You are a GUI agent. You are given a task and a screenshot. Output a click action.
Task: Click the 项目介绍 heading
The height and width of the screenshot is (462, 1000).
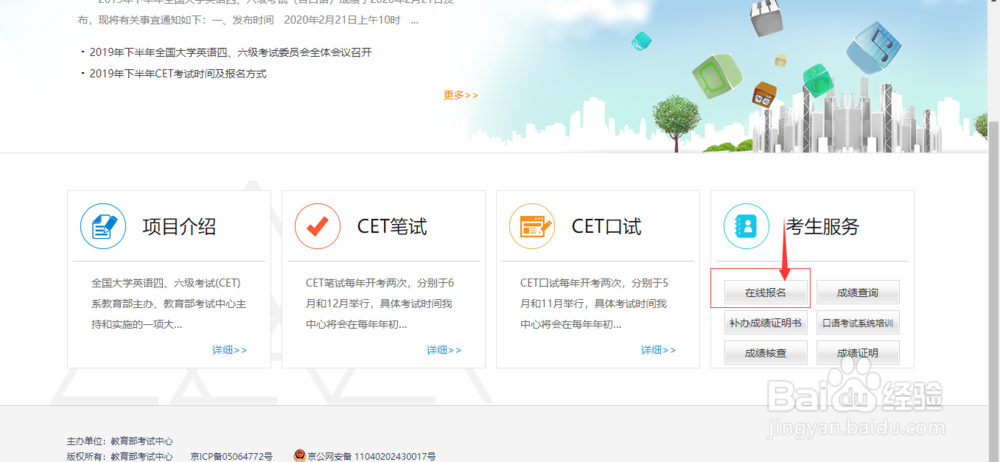click(x=179, y=227)
